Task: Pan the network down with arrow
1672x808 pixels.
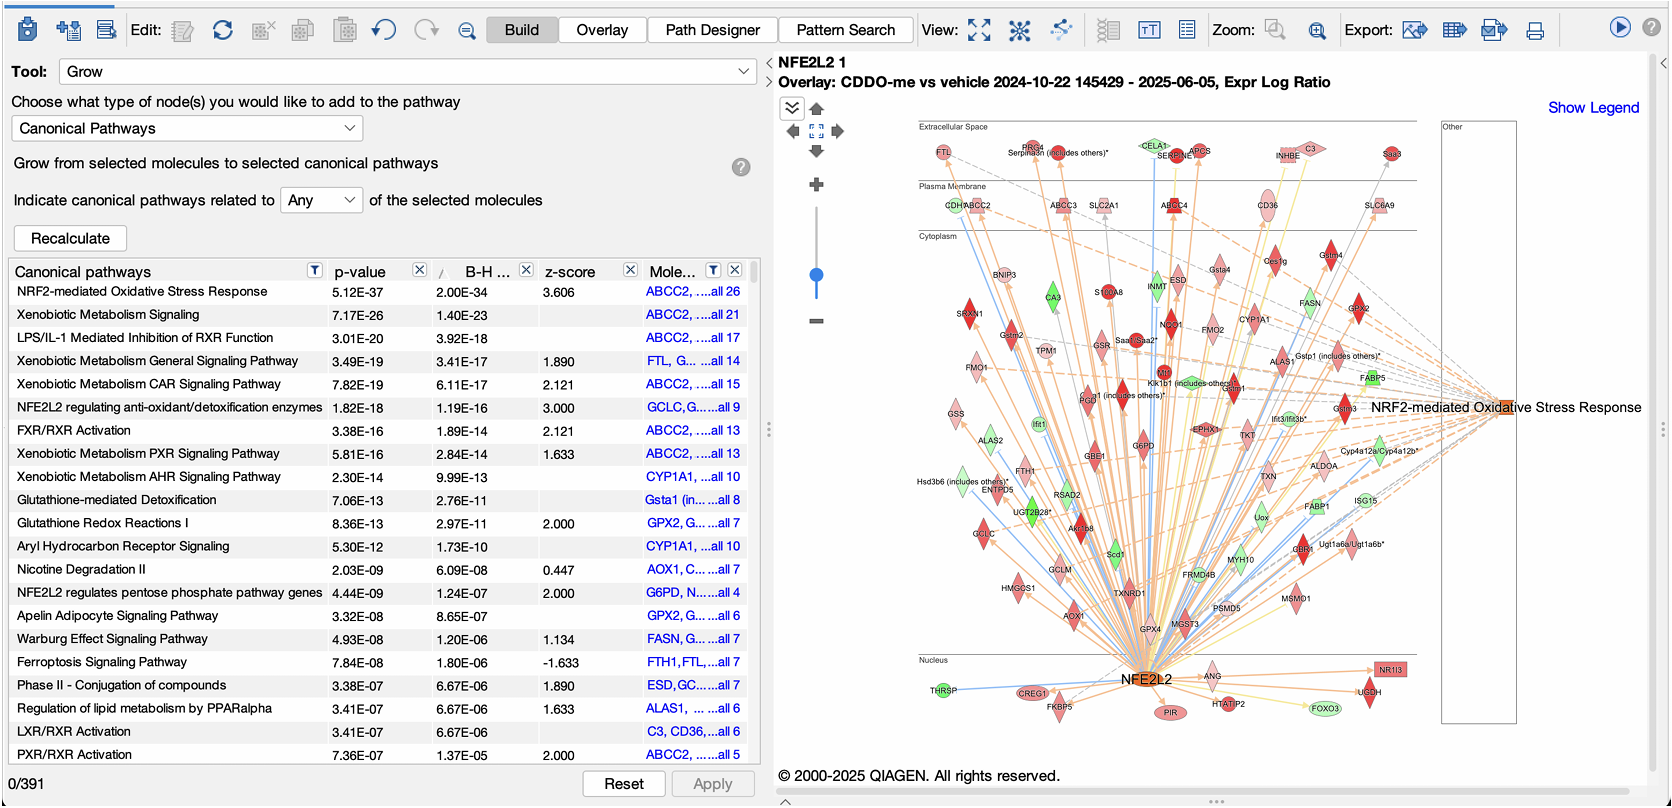Action: 816,151
